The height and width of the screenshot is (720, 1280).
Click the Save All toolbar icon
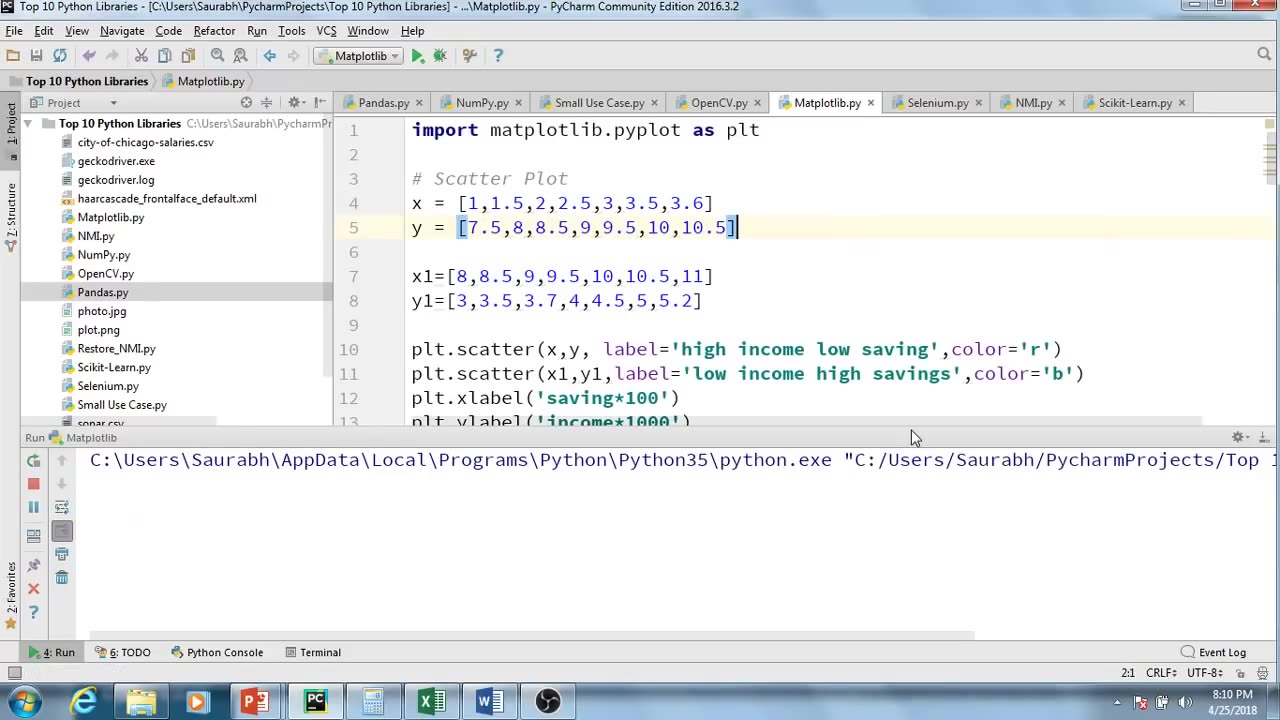[x=36, y=56]
